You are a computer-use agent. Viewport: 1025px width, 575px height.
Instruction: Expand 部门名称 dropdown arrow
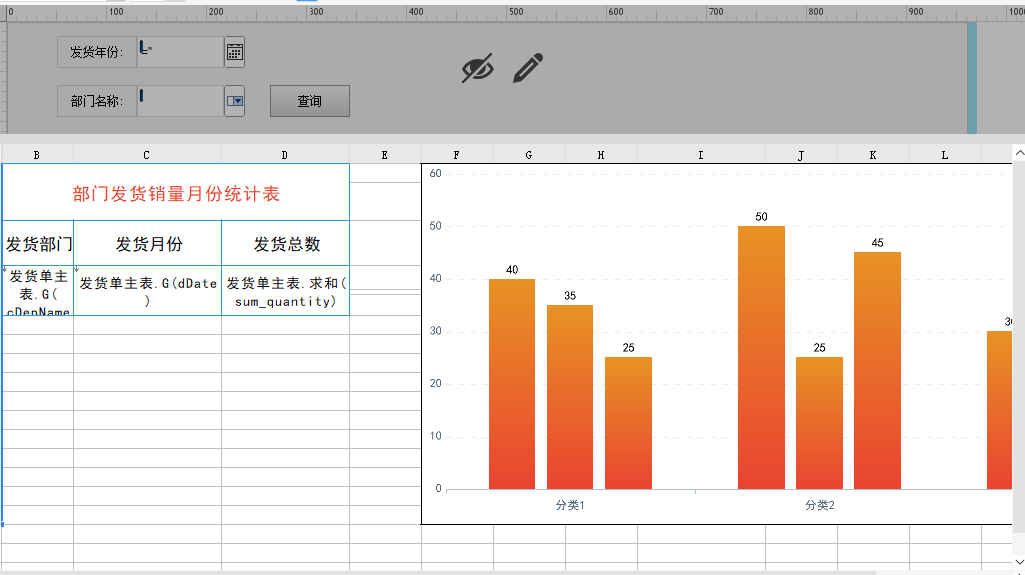click(234, 101)
